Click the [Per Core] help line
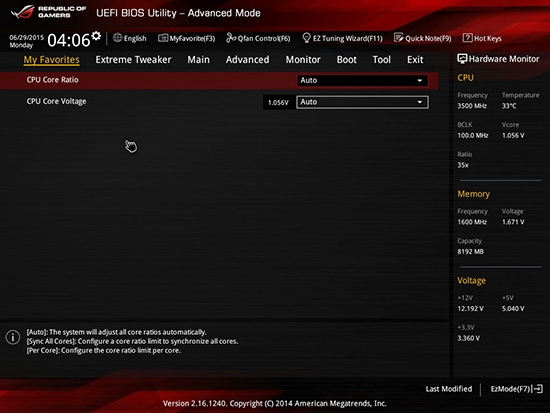The height and width of the screenshot is (413, 550). (x=104, y=350)
